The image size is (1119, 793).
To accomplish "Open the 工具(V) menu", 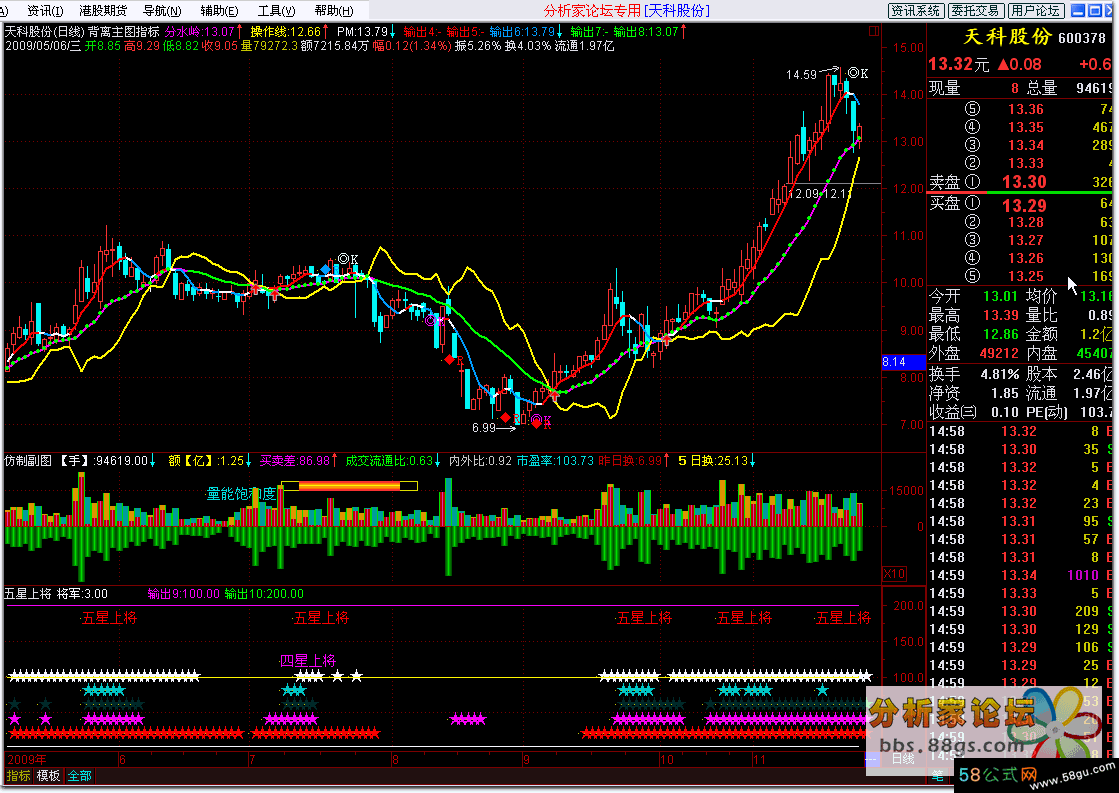I will 276,11.
